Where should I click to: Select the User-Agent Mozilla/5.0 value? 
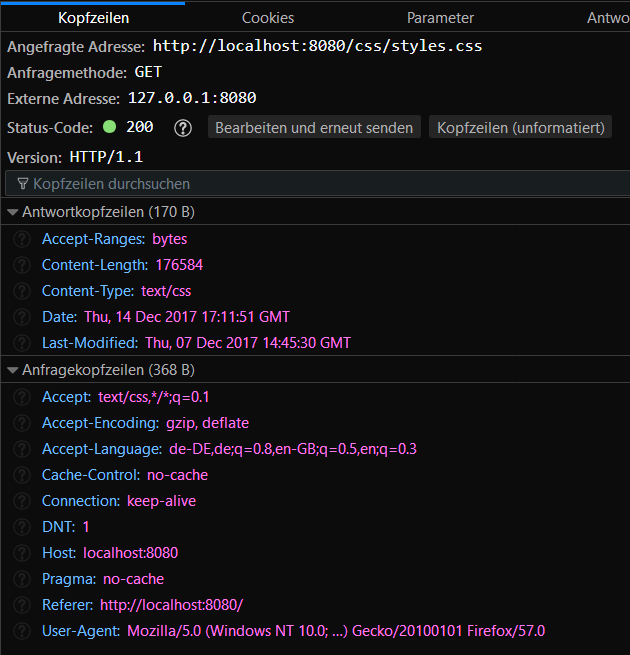[336, 631]
